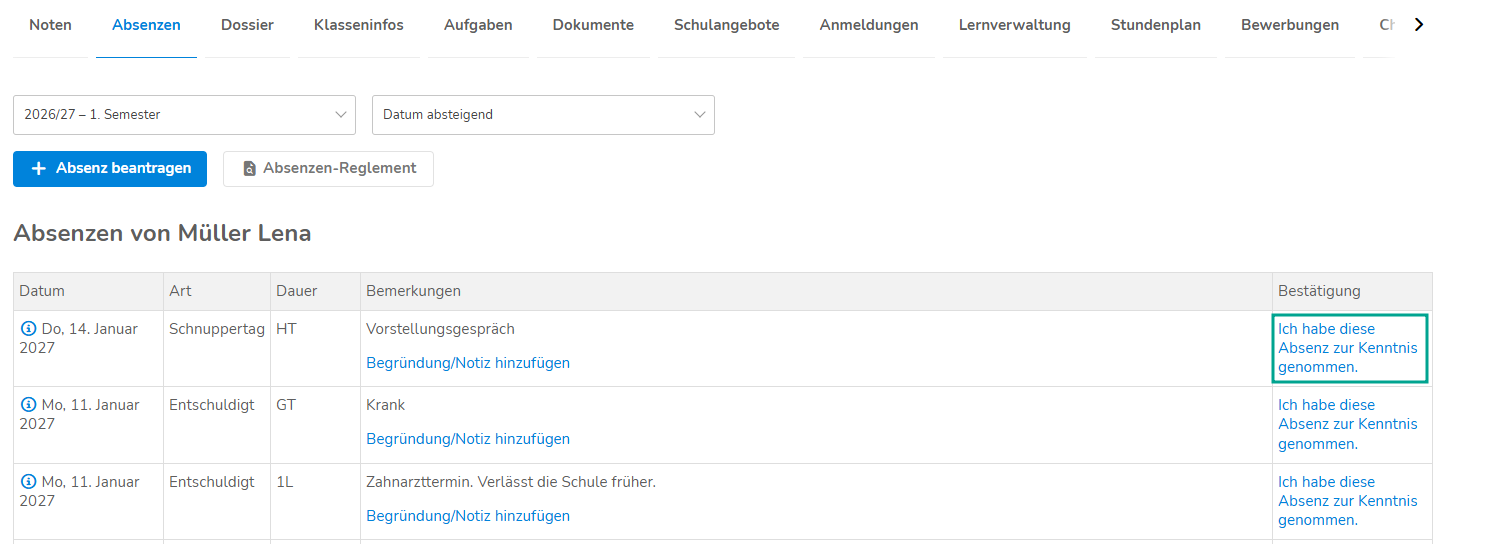Click info icon on the Zahnarzttermin absence row
Viewport: 1492px width, 544px height.
click(28, 482)
